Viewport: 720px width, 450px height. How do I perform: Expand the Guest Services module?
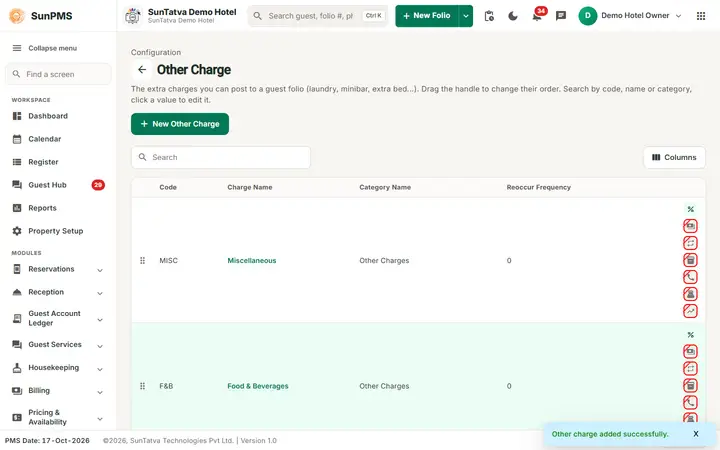pos(100,346)
